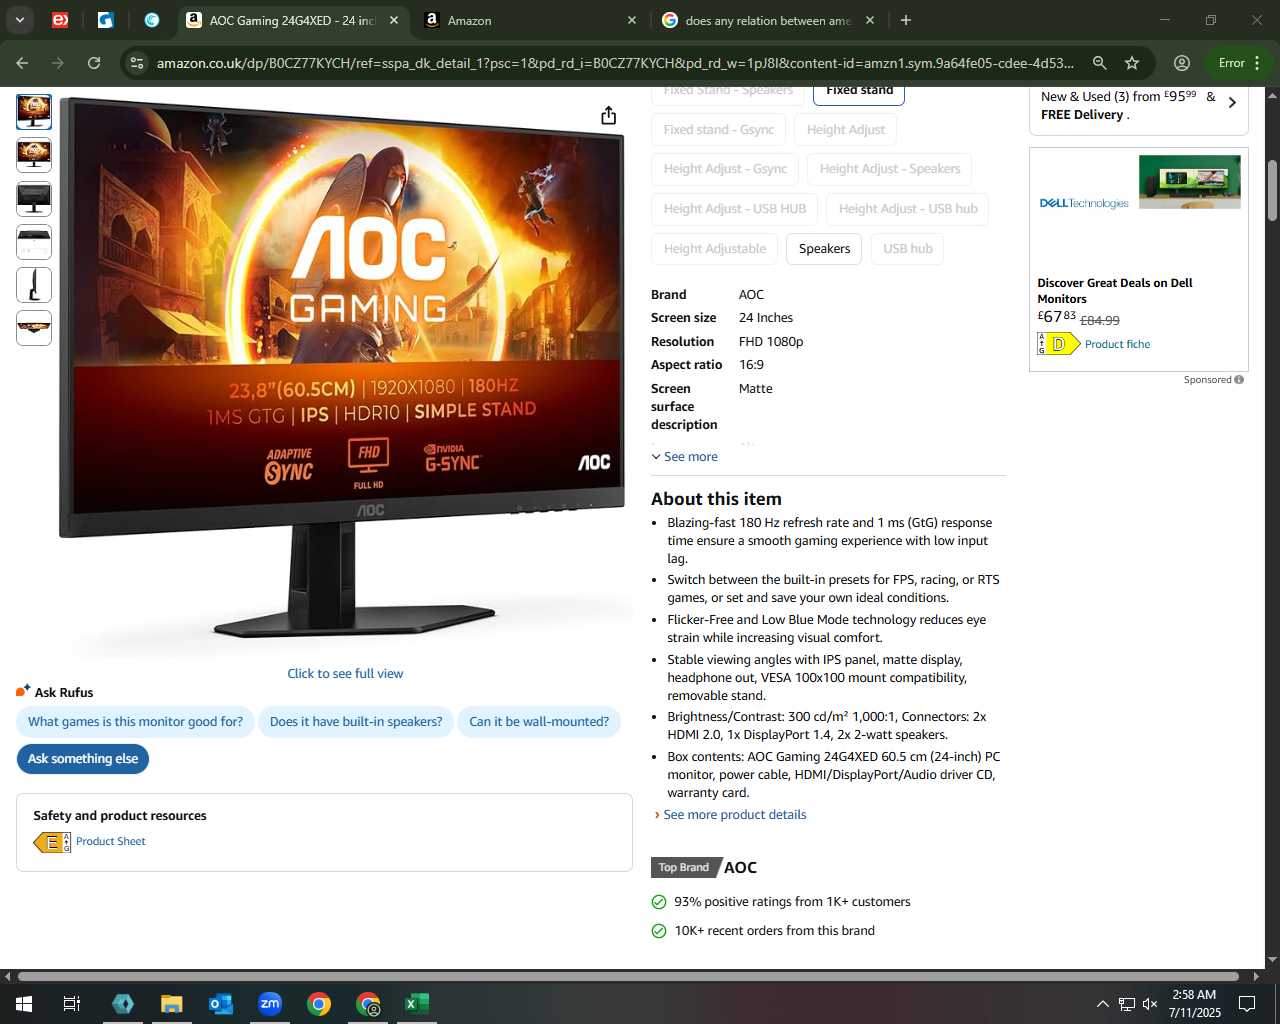Select the first product thumbnail

[x=34, y=112]
